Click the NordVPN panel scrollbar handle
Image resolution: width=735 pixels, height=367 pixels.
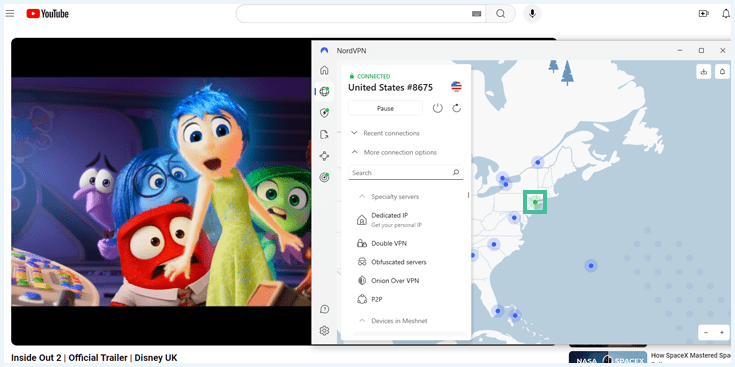[468, 195]
